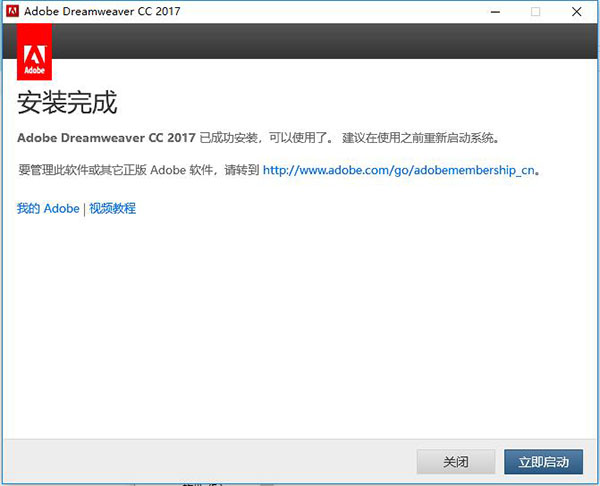
Task: Minimize the Dreamweaver installer window
Action: [x=495, y=12]
